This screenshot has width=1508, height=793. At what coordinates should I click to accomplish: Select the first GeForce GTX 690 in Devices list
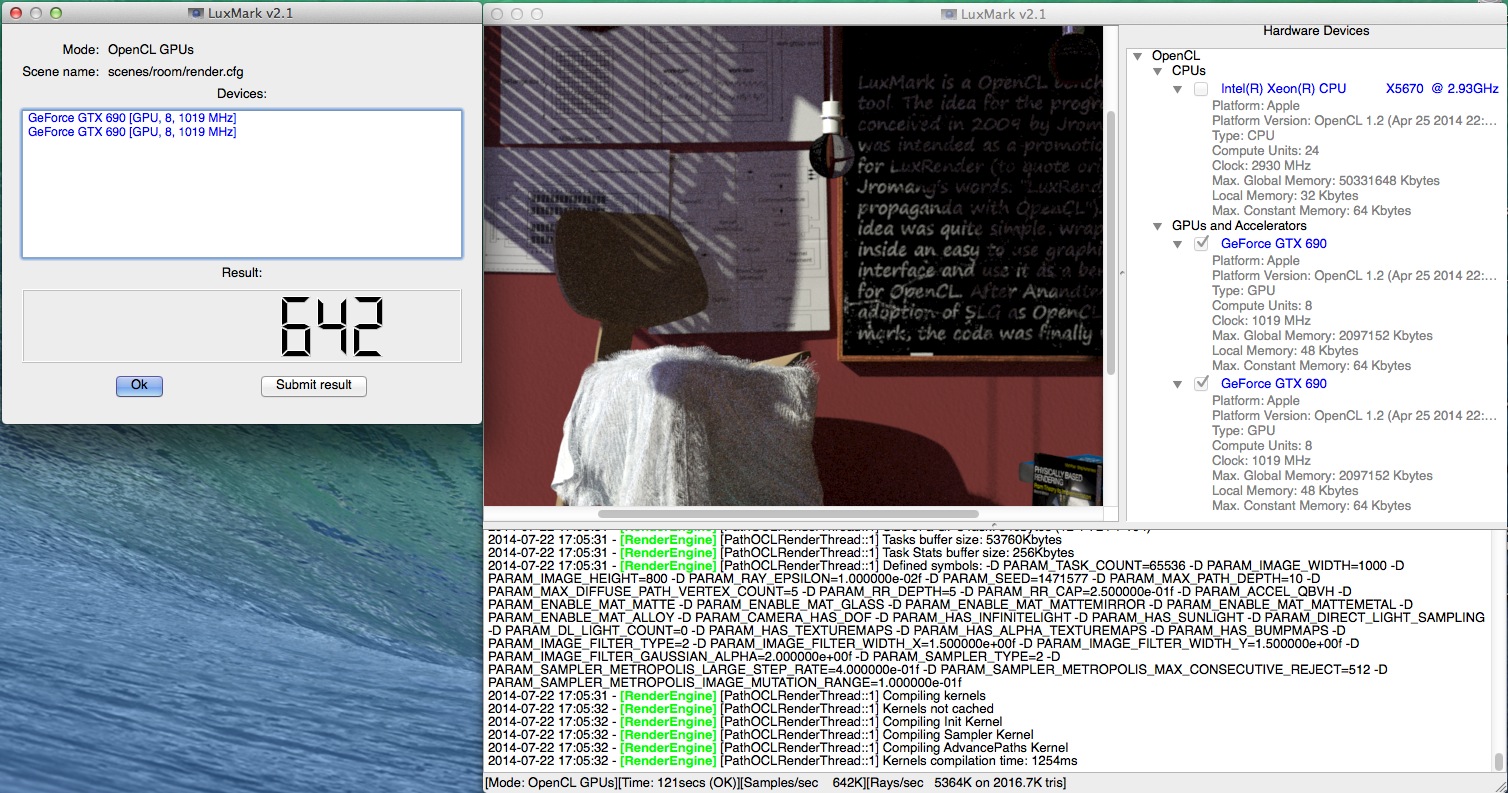click(132, 118)
